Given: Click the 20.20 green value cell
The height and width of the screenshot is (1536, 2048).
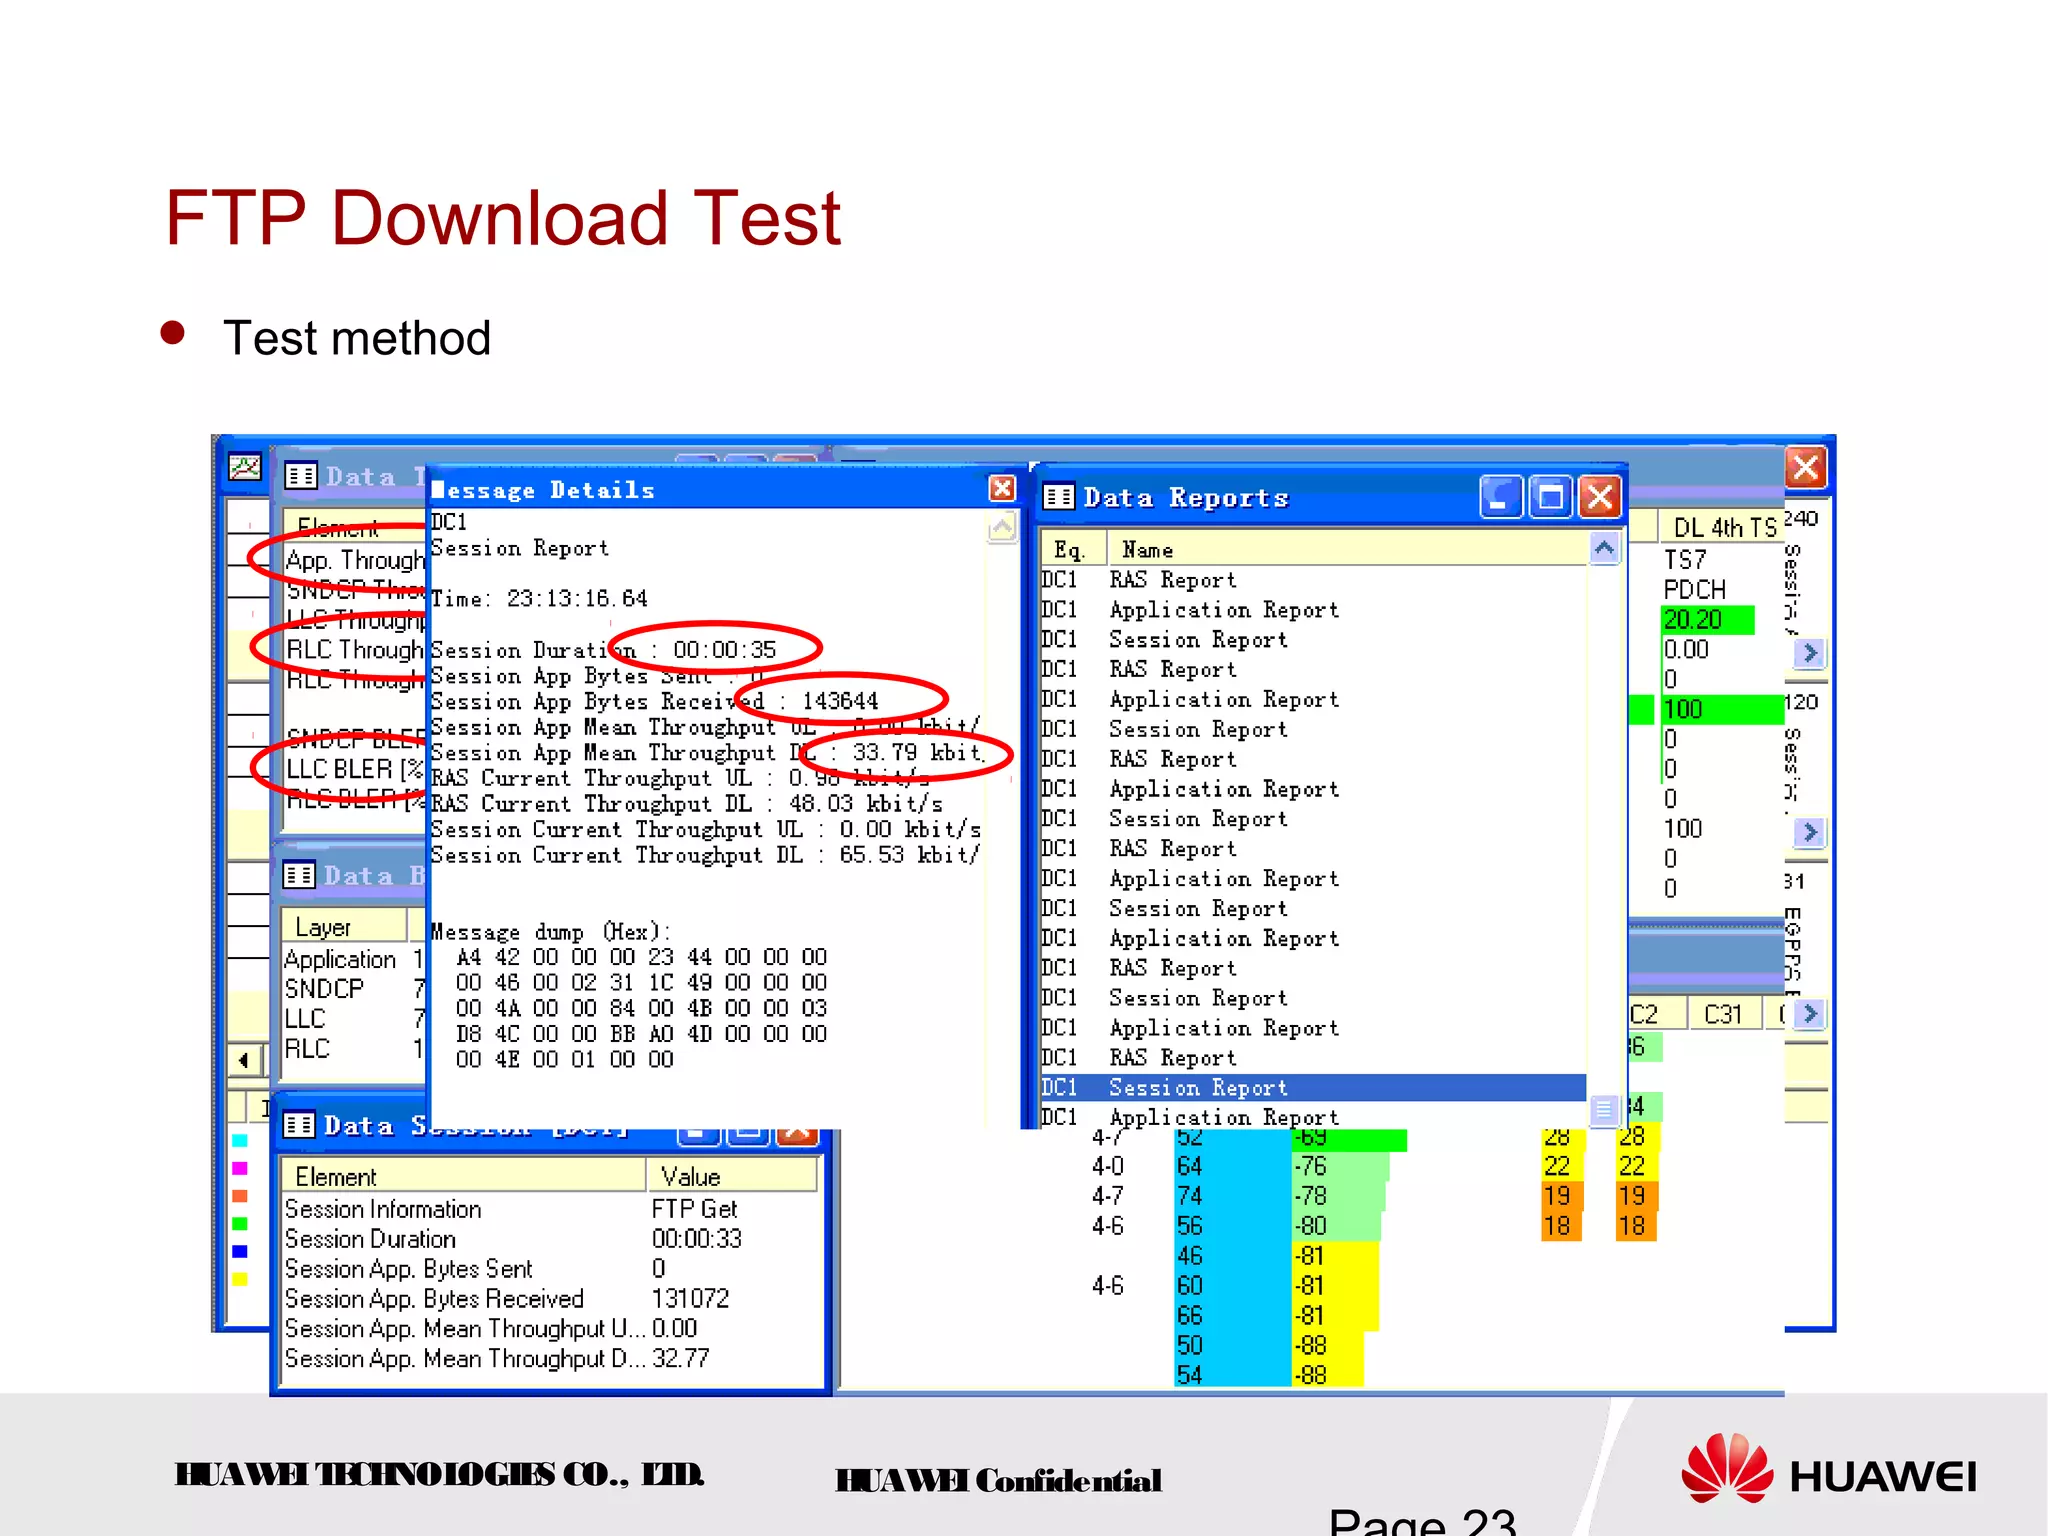Looking at the screenshot, I should click(1708, 620).
